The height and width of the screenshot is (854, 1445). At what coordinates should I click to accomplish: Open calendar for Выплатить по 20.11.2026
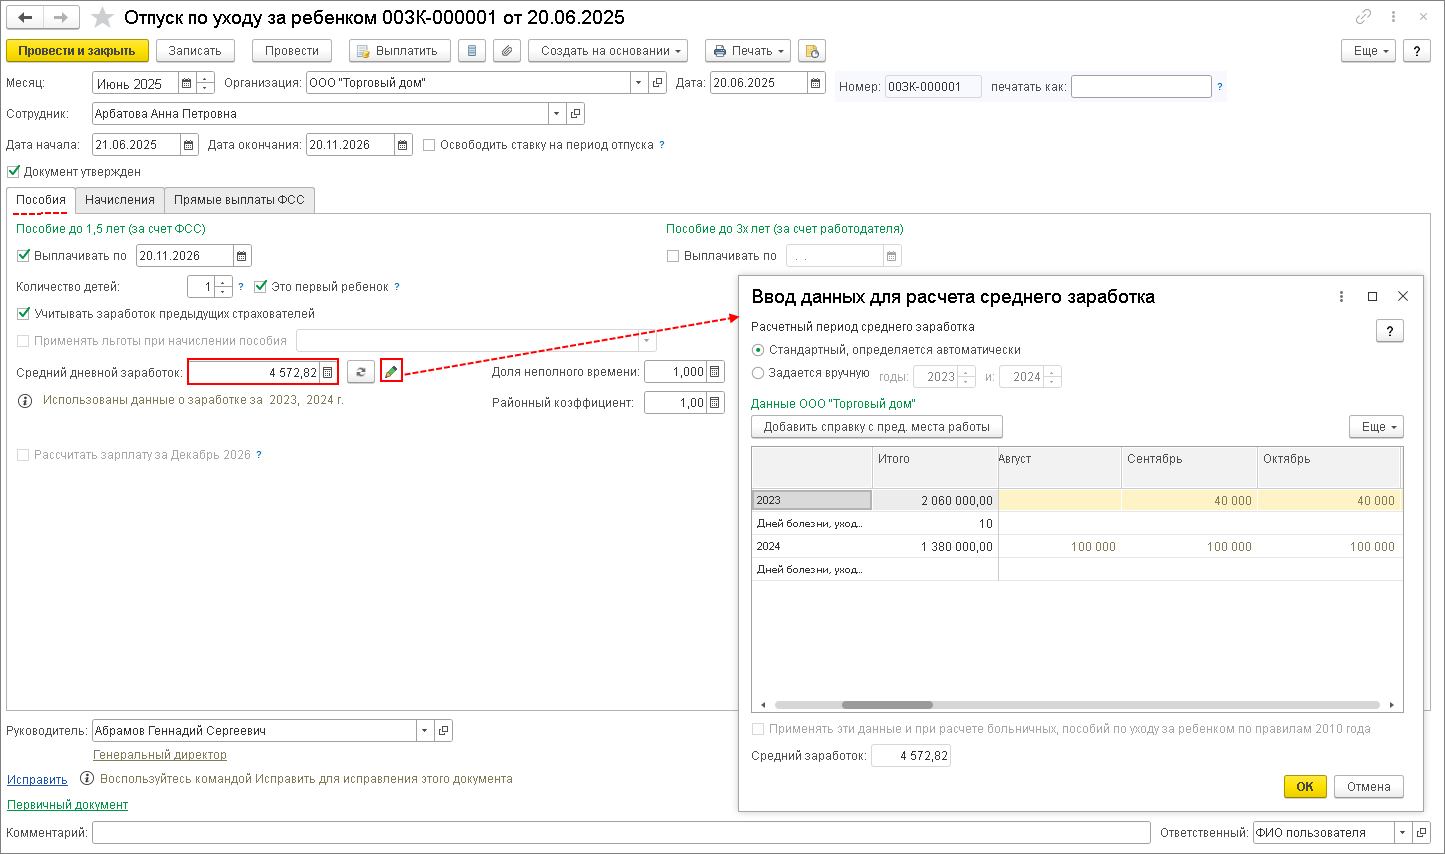pos(242,256)
